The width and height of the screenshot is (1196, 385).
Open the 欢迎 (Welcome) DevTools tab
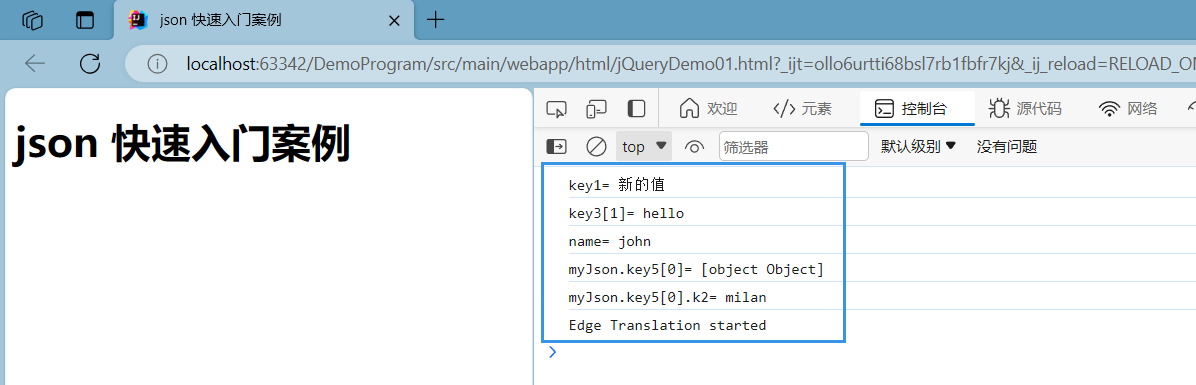pos(708,109)
